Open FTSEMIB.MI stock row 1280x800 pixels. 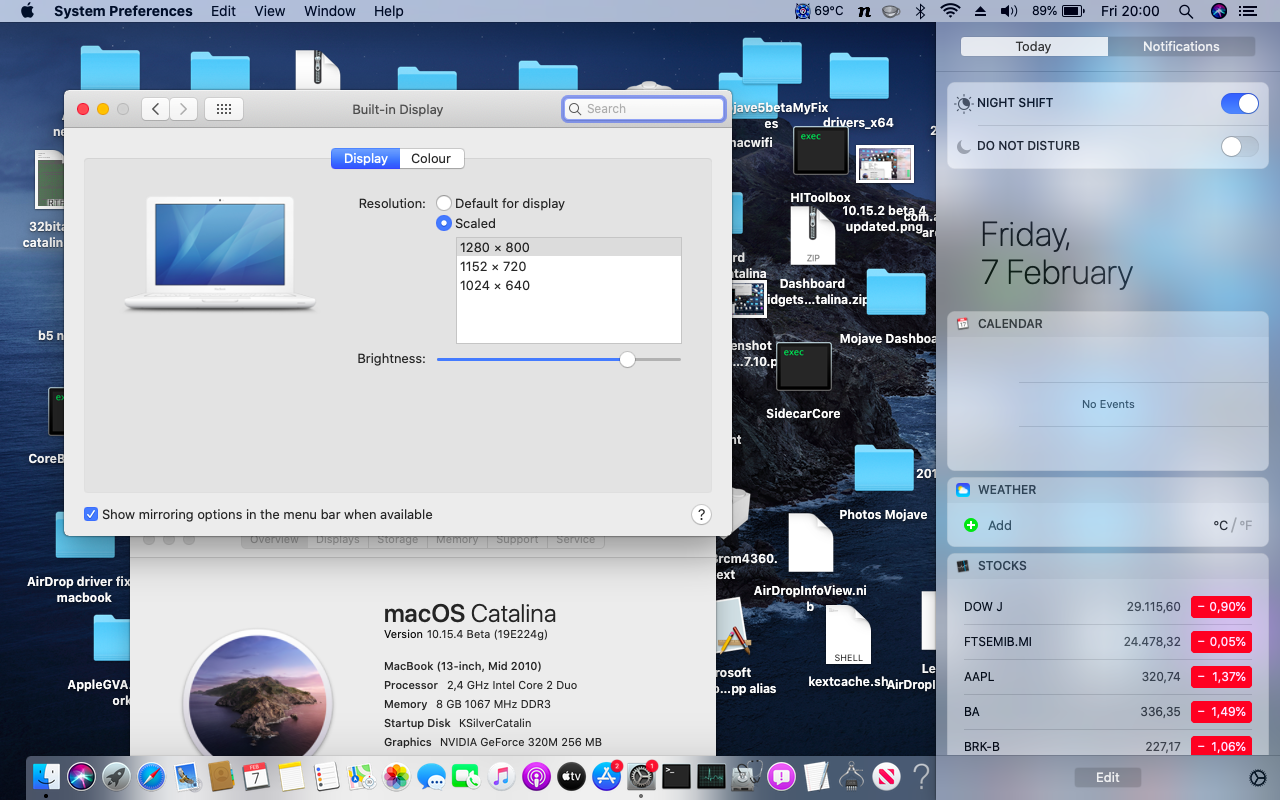point(1108,642)
